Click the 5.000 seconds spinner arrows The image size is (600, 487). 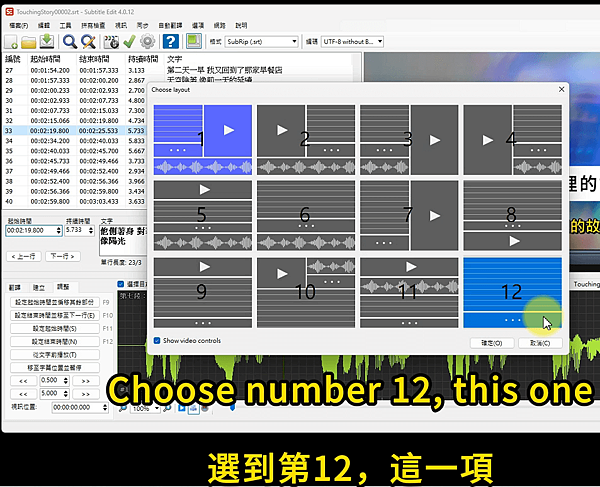(x=66, y=394)
